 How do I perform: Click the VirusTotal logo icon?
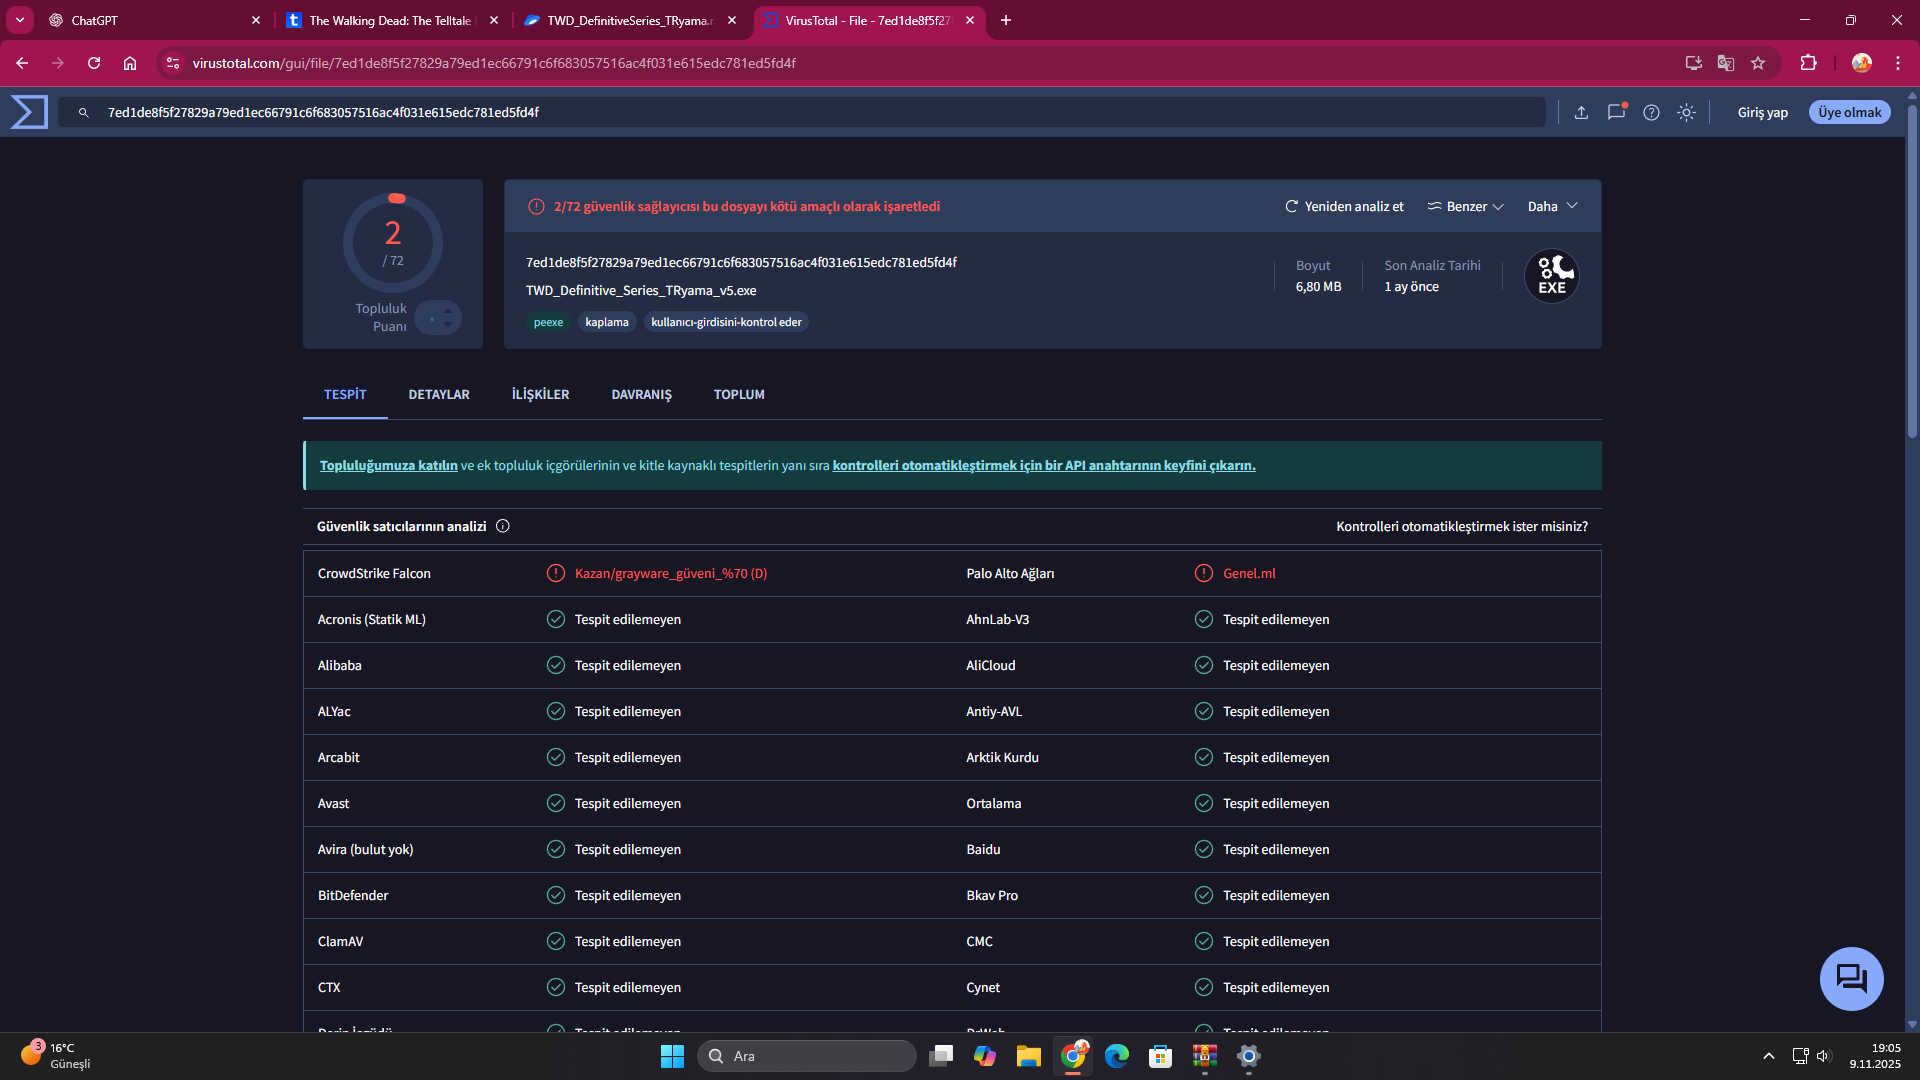click(29, 112)
